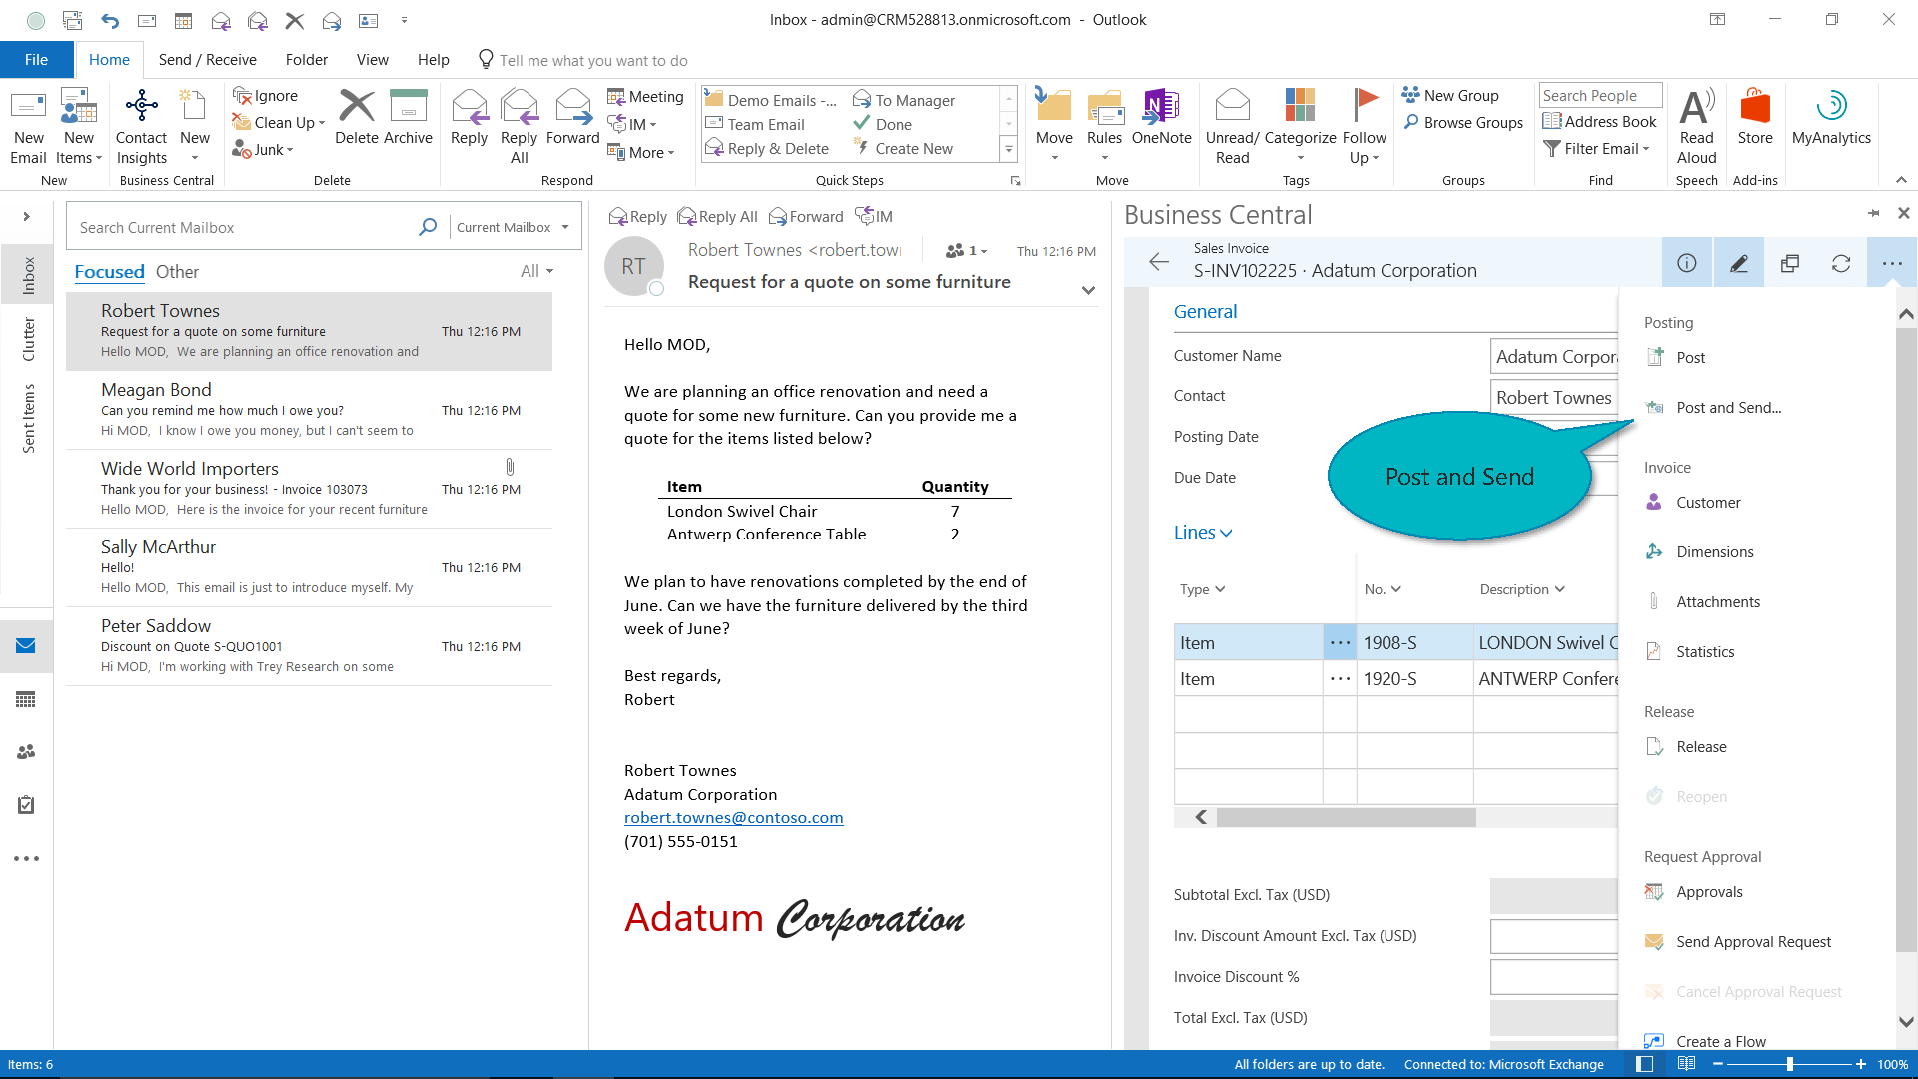Pin the Business Central pane
Screen dimensions: 1918x1079
(x=1872, y=213)
